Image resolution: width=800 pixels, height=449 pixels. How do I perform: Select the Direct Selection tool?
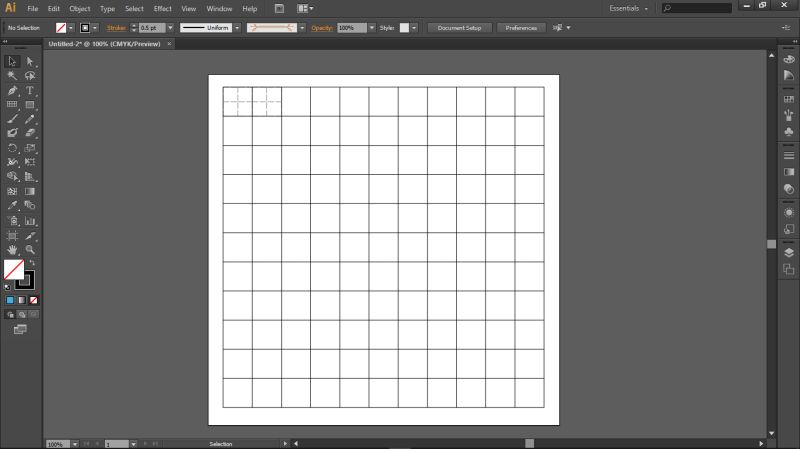pyautogui.click(x=30, y=62)
